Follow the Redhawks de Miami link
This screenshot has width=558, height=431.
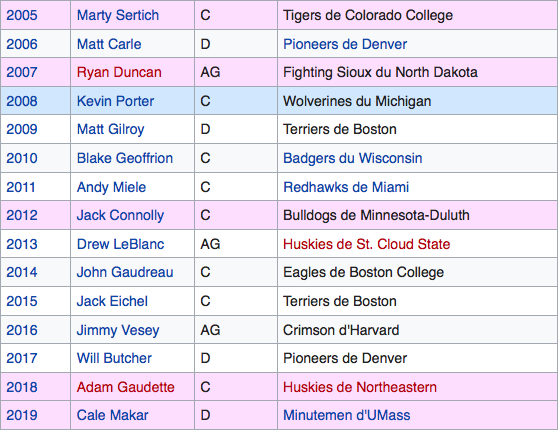coord(346,187)
